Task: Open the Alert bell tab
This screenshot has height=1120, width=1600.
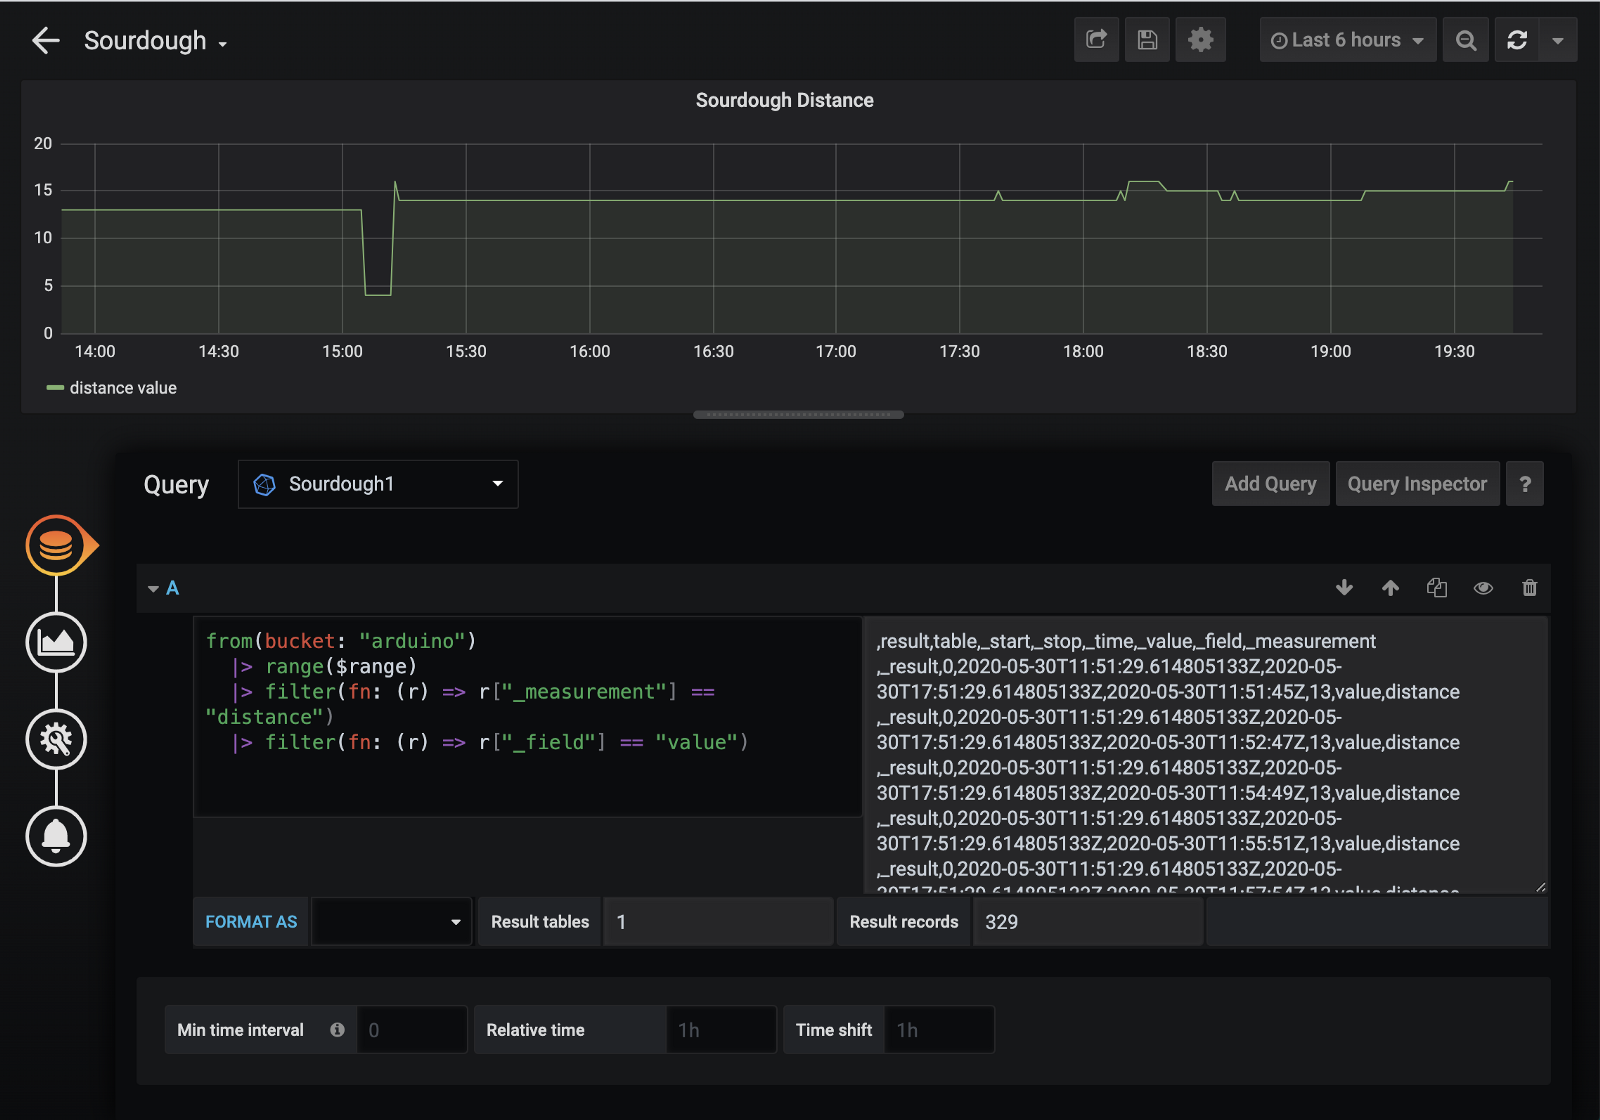Action: point(56,836)
